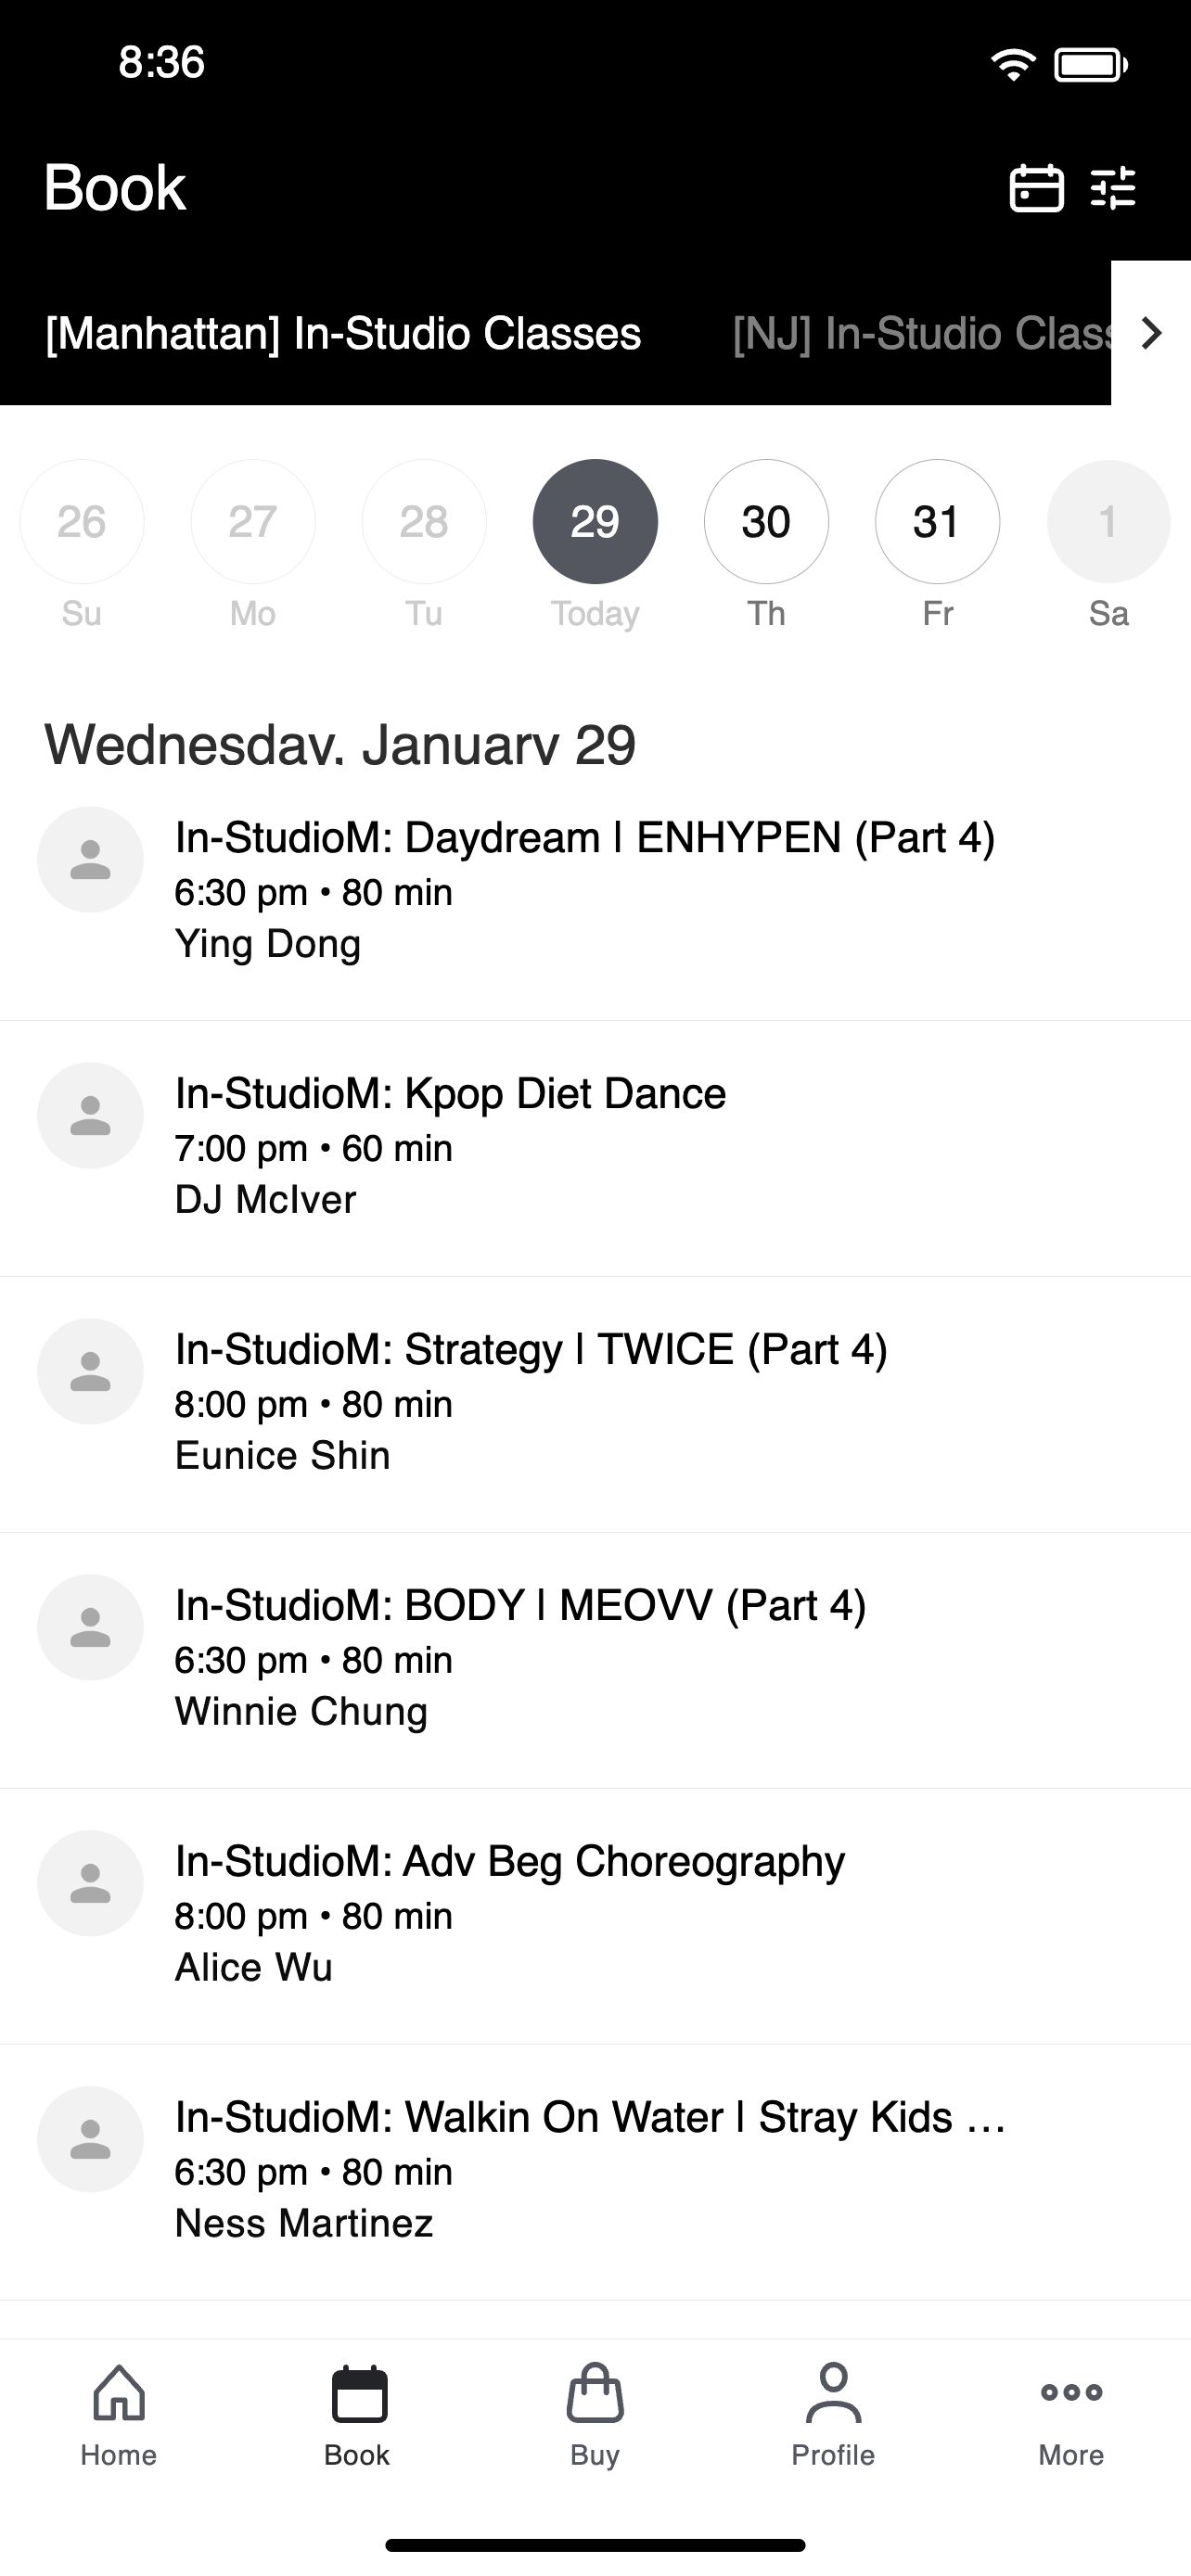Viewport: 1191px width, 2576px height.
Task: Open the calendar date picker icon
Action: (1036, 188)
